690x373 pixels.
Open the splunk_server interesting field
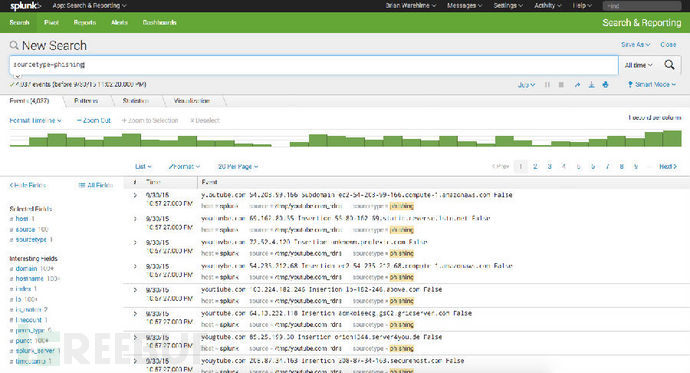(x=35, y=351)
